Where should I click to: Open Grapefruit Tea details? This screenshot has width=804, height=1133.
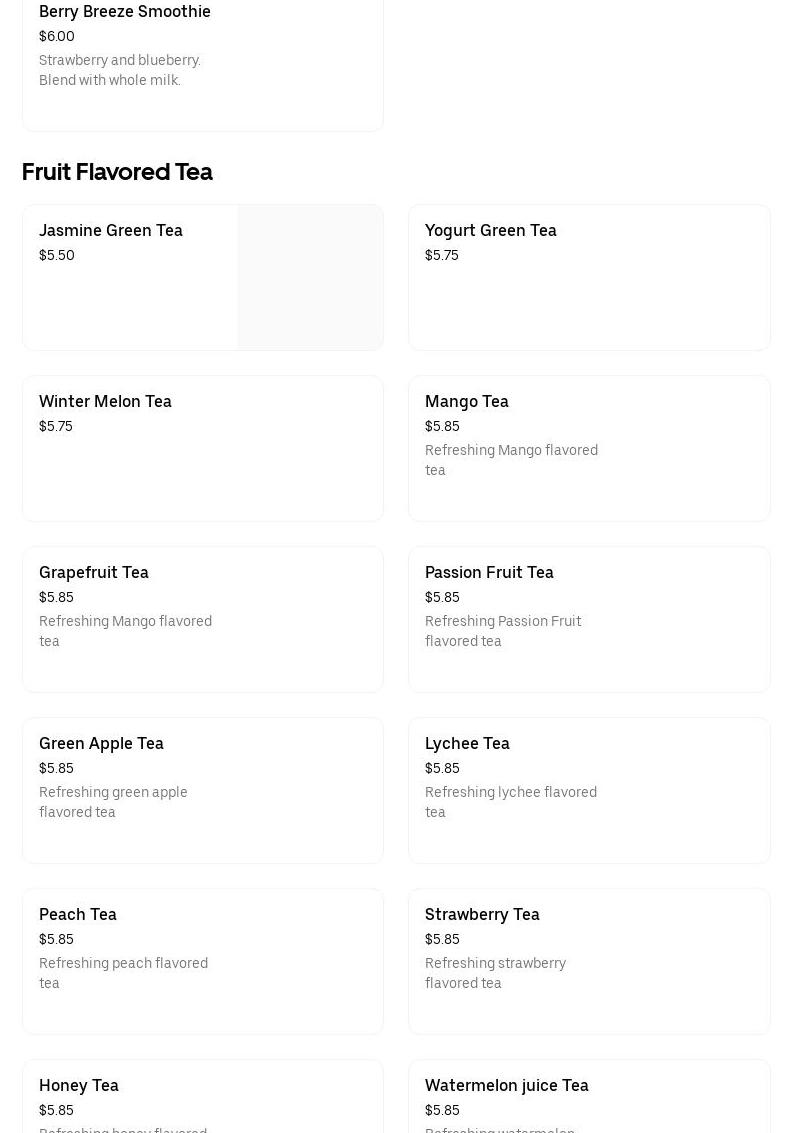202,619
